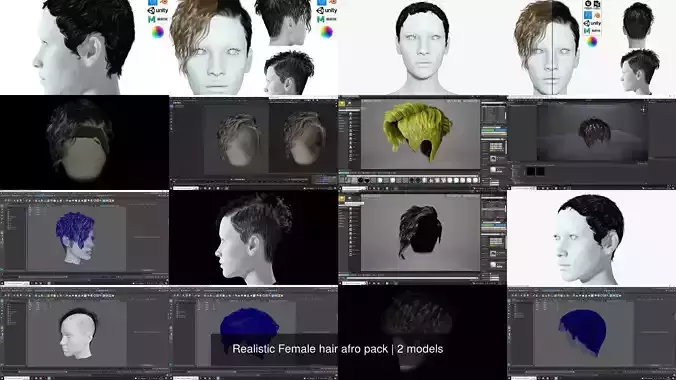Open the side-profile black hair render thumbnail
This screenshot has height=380, width=676.
click(x=84, y=47)
